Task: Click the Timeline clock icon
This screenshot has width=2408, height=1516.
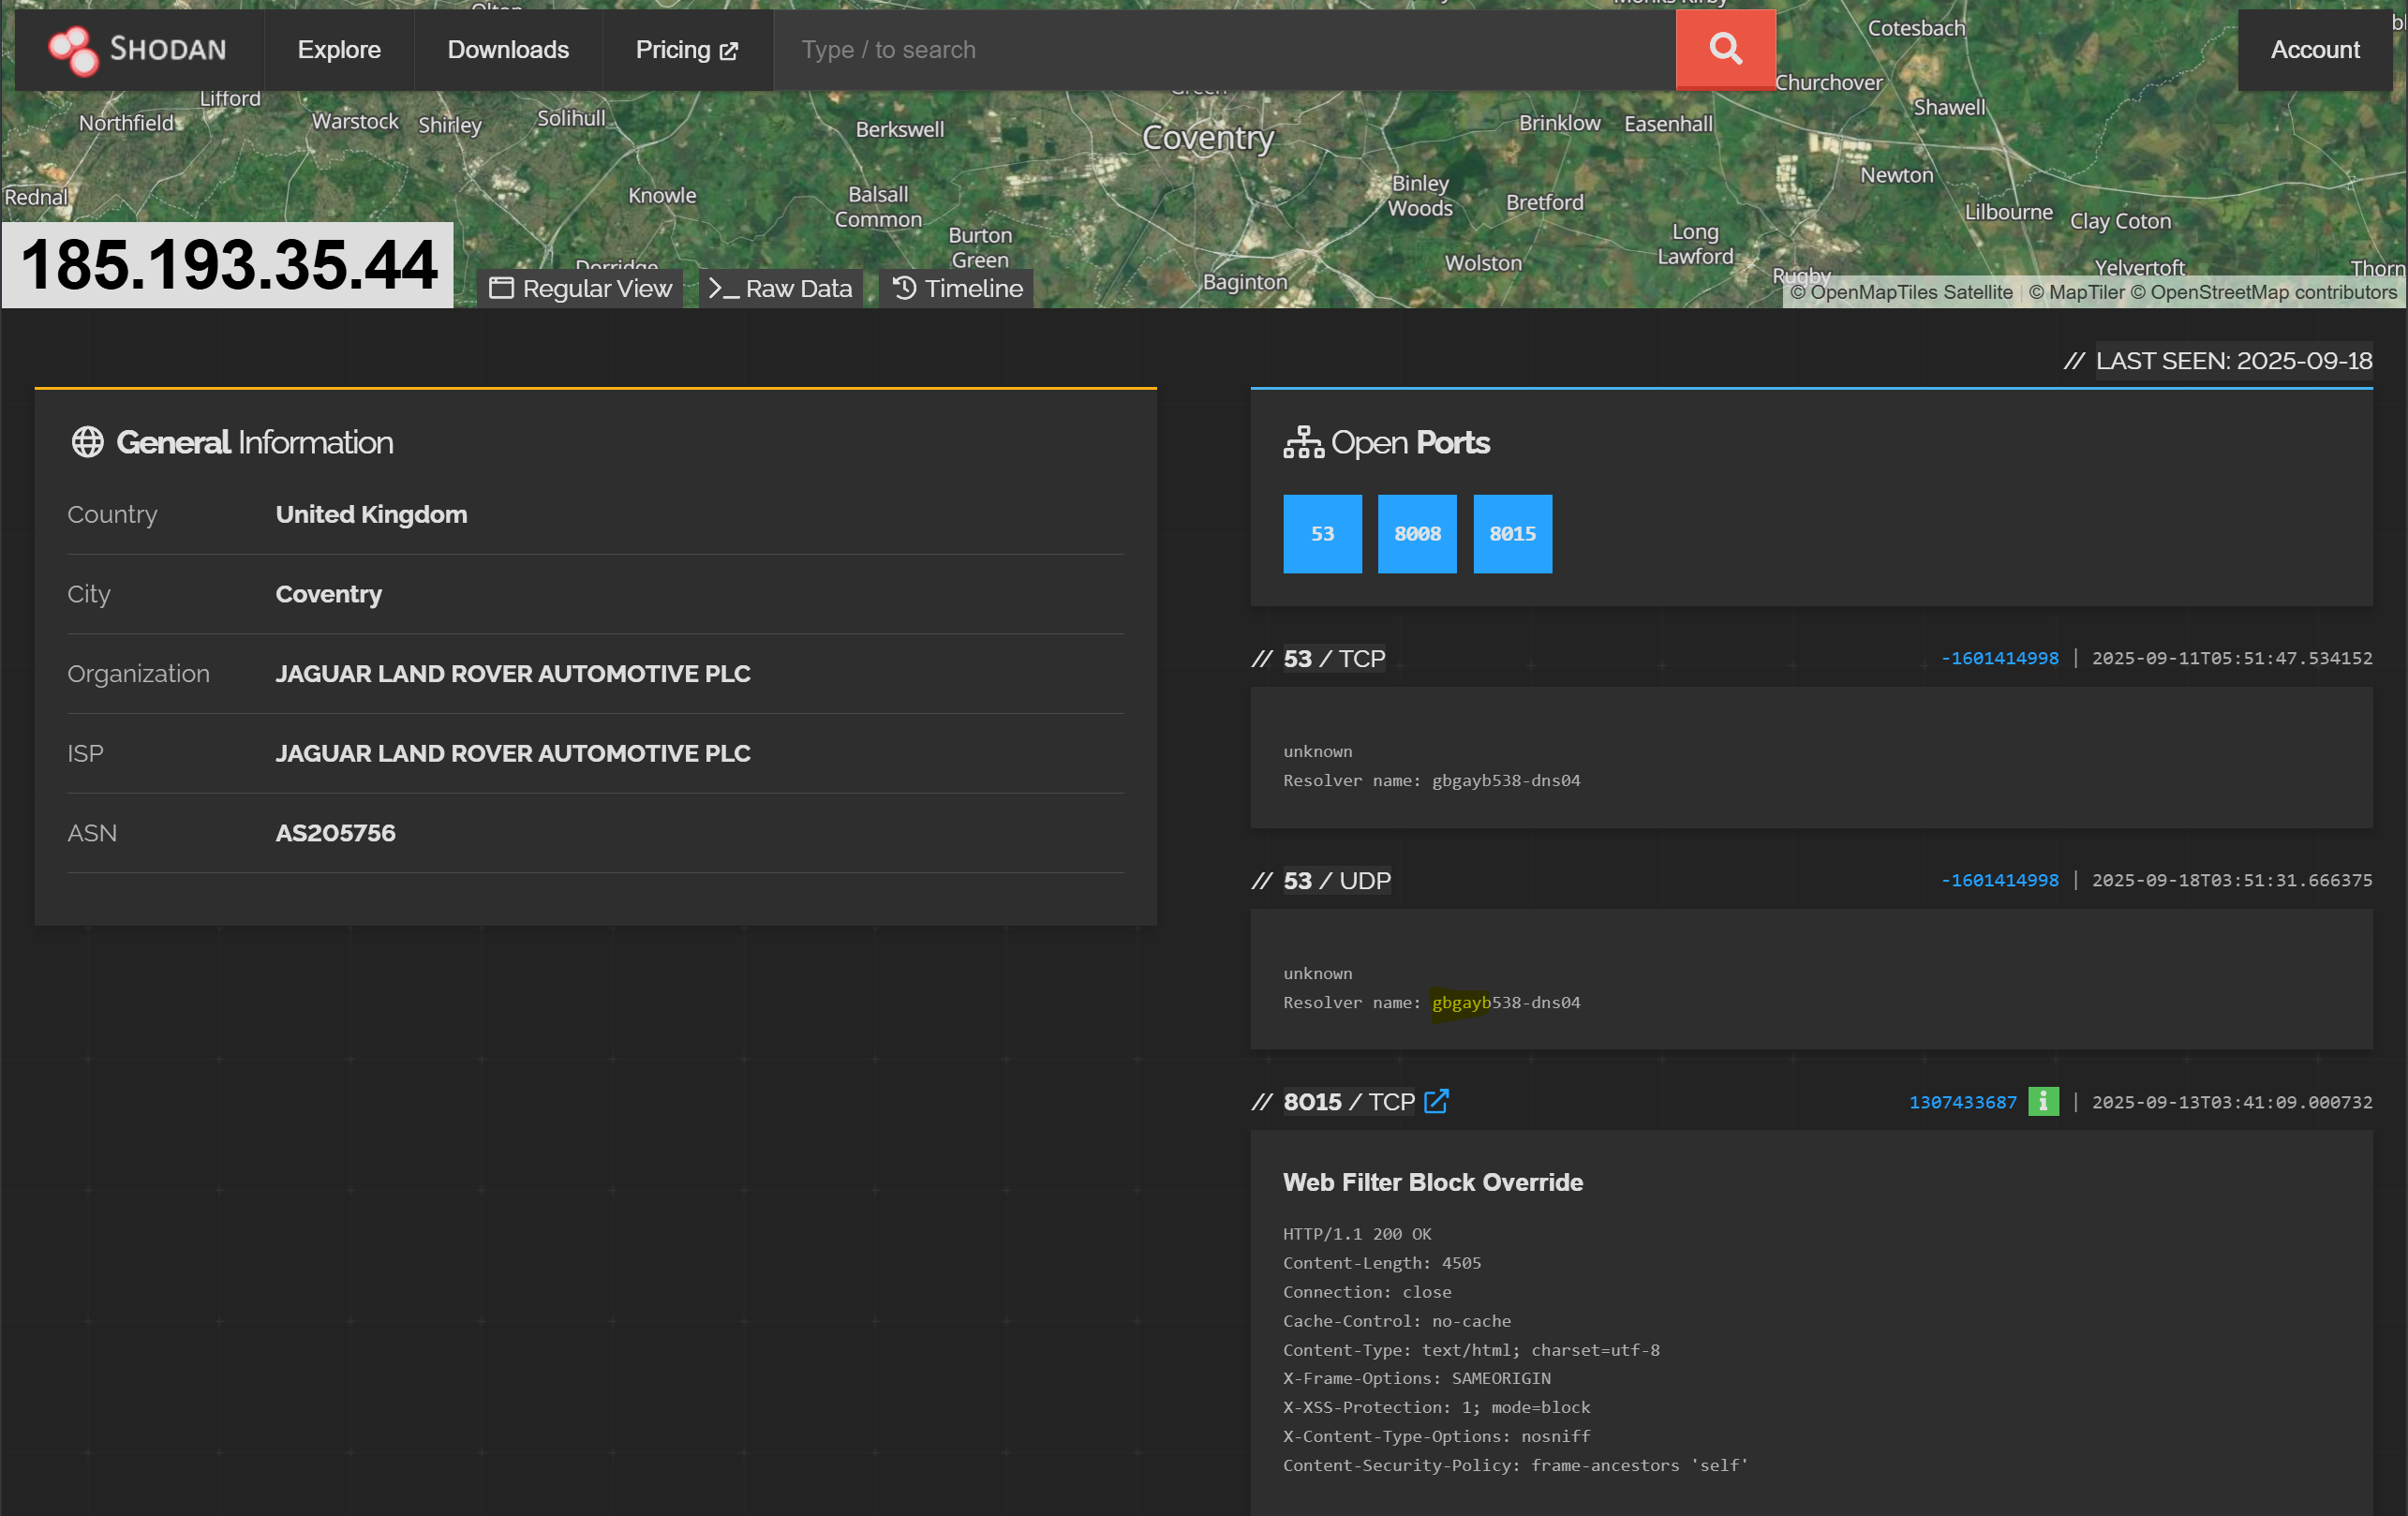Action: click(x=904, y=288)
